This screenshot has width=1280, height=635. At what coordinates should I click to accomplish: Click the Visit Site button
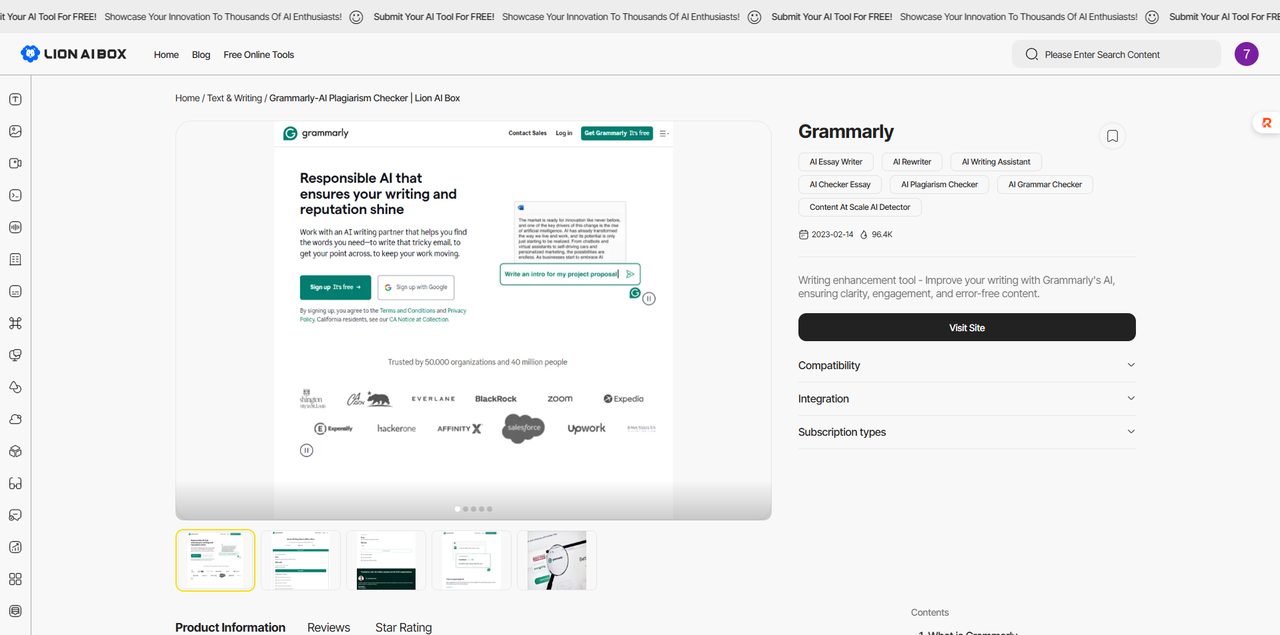[967, 327]
